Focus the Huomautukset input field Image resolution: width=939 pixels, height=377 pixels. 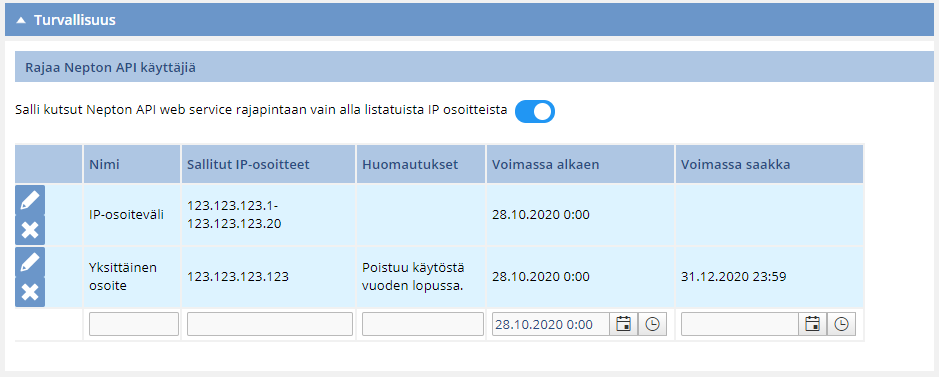pyautogui.click(x=423, y=324)
